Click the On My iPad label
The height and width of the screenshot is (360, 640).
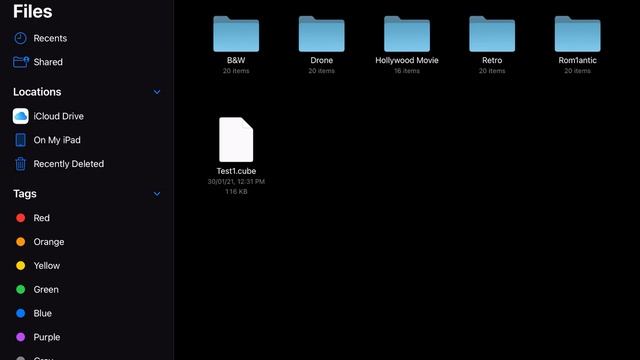click(x=57, y=140)
